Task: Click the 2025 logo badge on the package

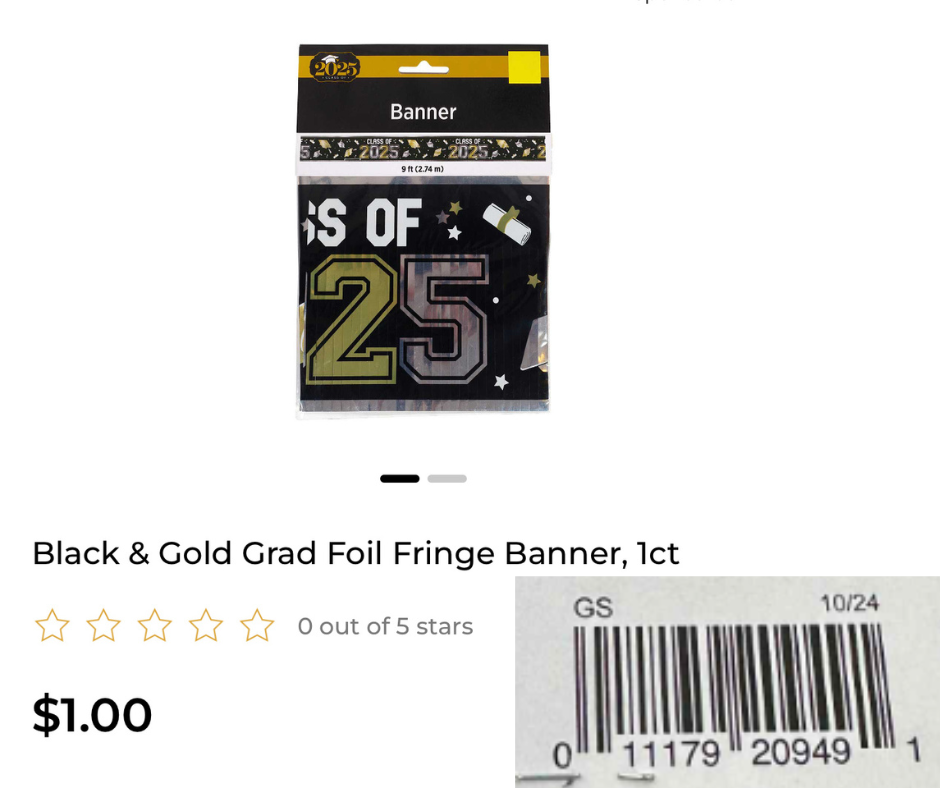Action: tap(335, 68)
